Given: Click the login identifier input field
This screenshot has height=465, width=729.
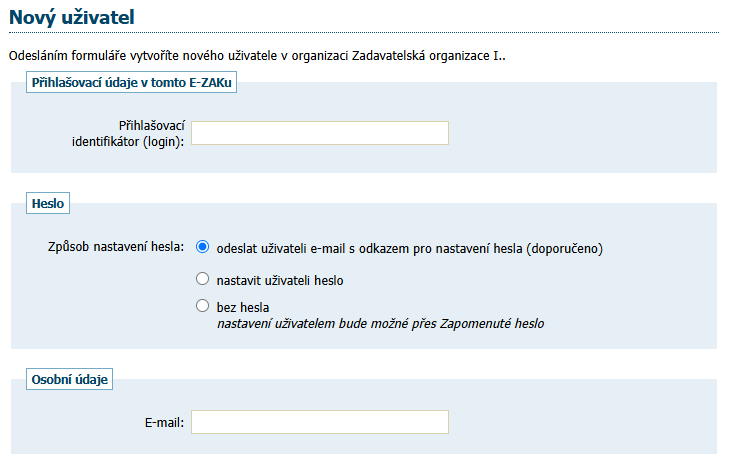Looking at the screenshot, I should [320, 133].
